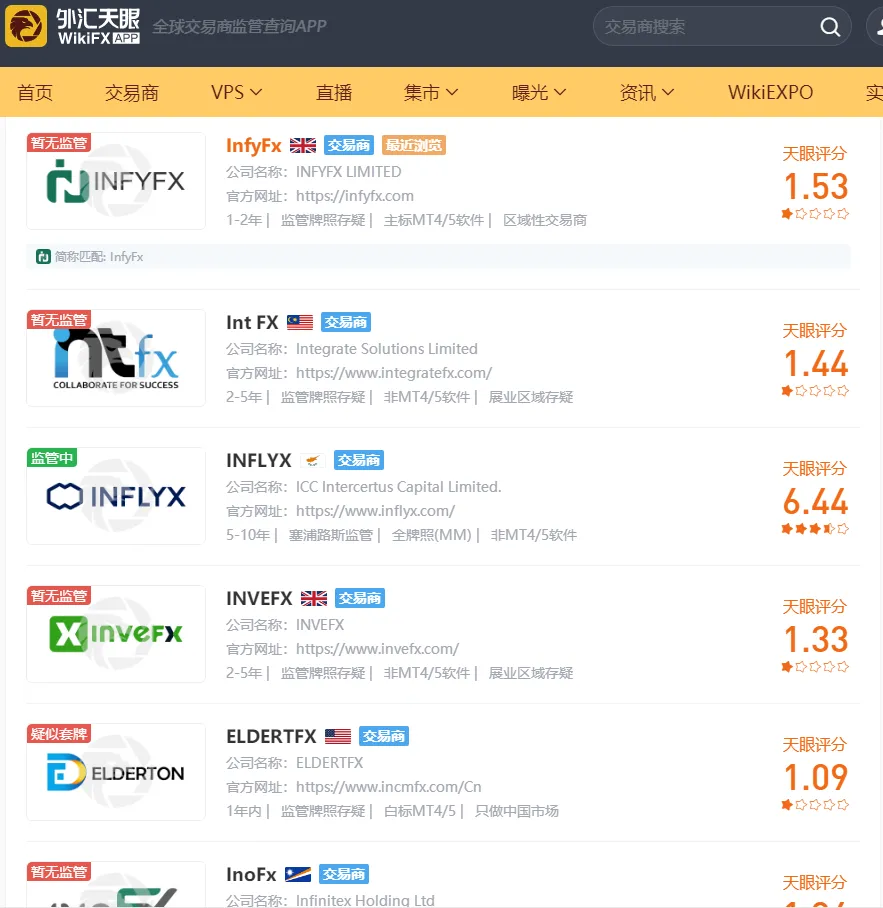Viewport: 883px width, 908px height.
Task: Click the US flag beside ELDERTFX
Action: (338, 736)
